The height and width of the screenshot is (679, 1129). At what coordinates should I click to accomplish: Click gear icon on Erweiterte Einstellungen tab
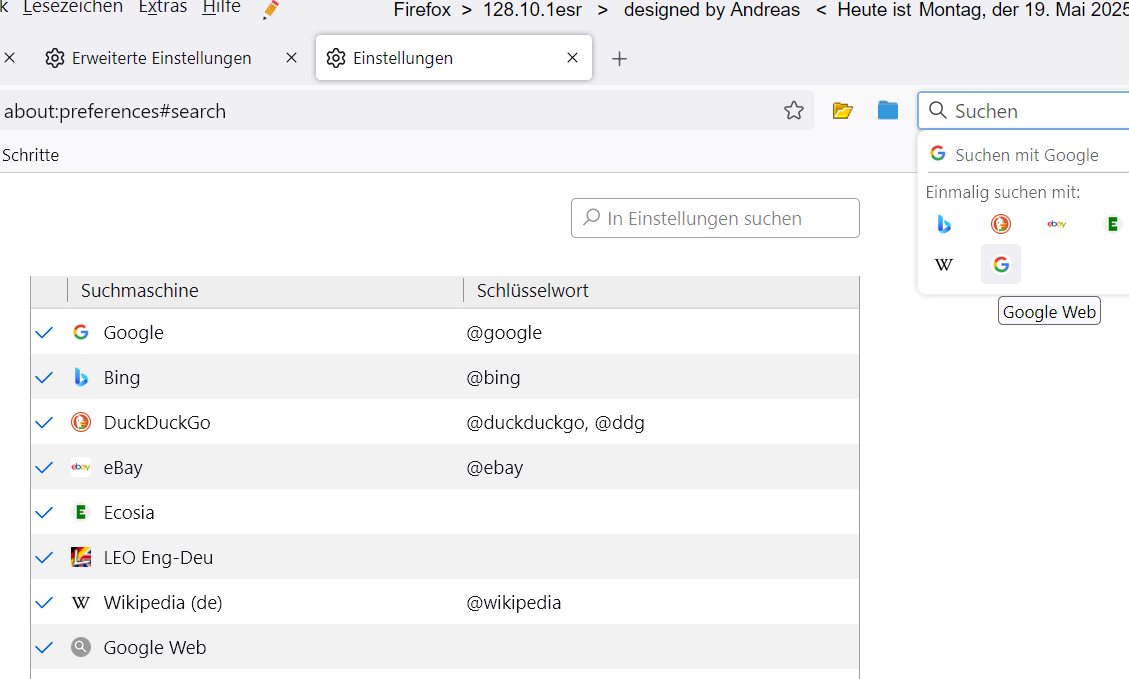click(x=55, y=58)
